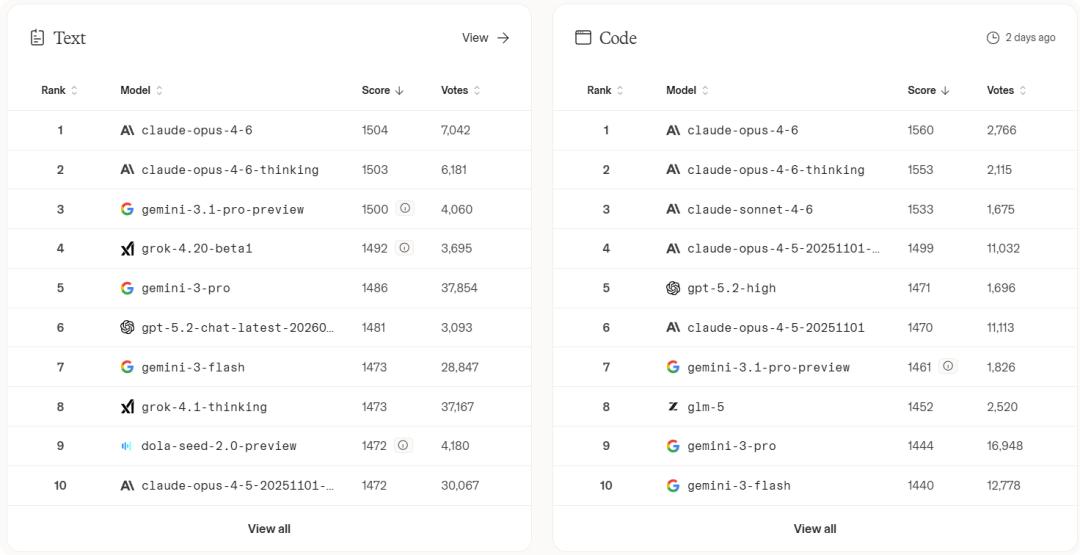This screenshot has height=555, width=1080.
Task: Sort Code table by Rank column
Action: click(x=605, y=90)
